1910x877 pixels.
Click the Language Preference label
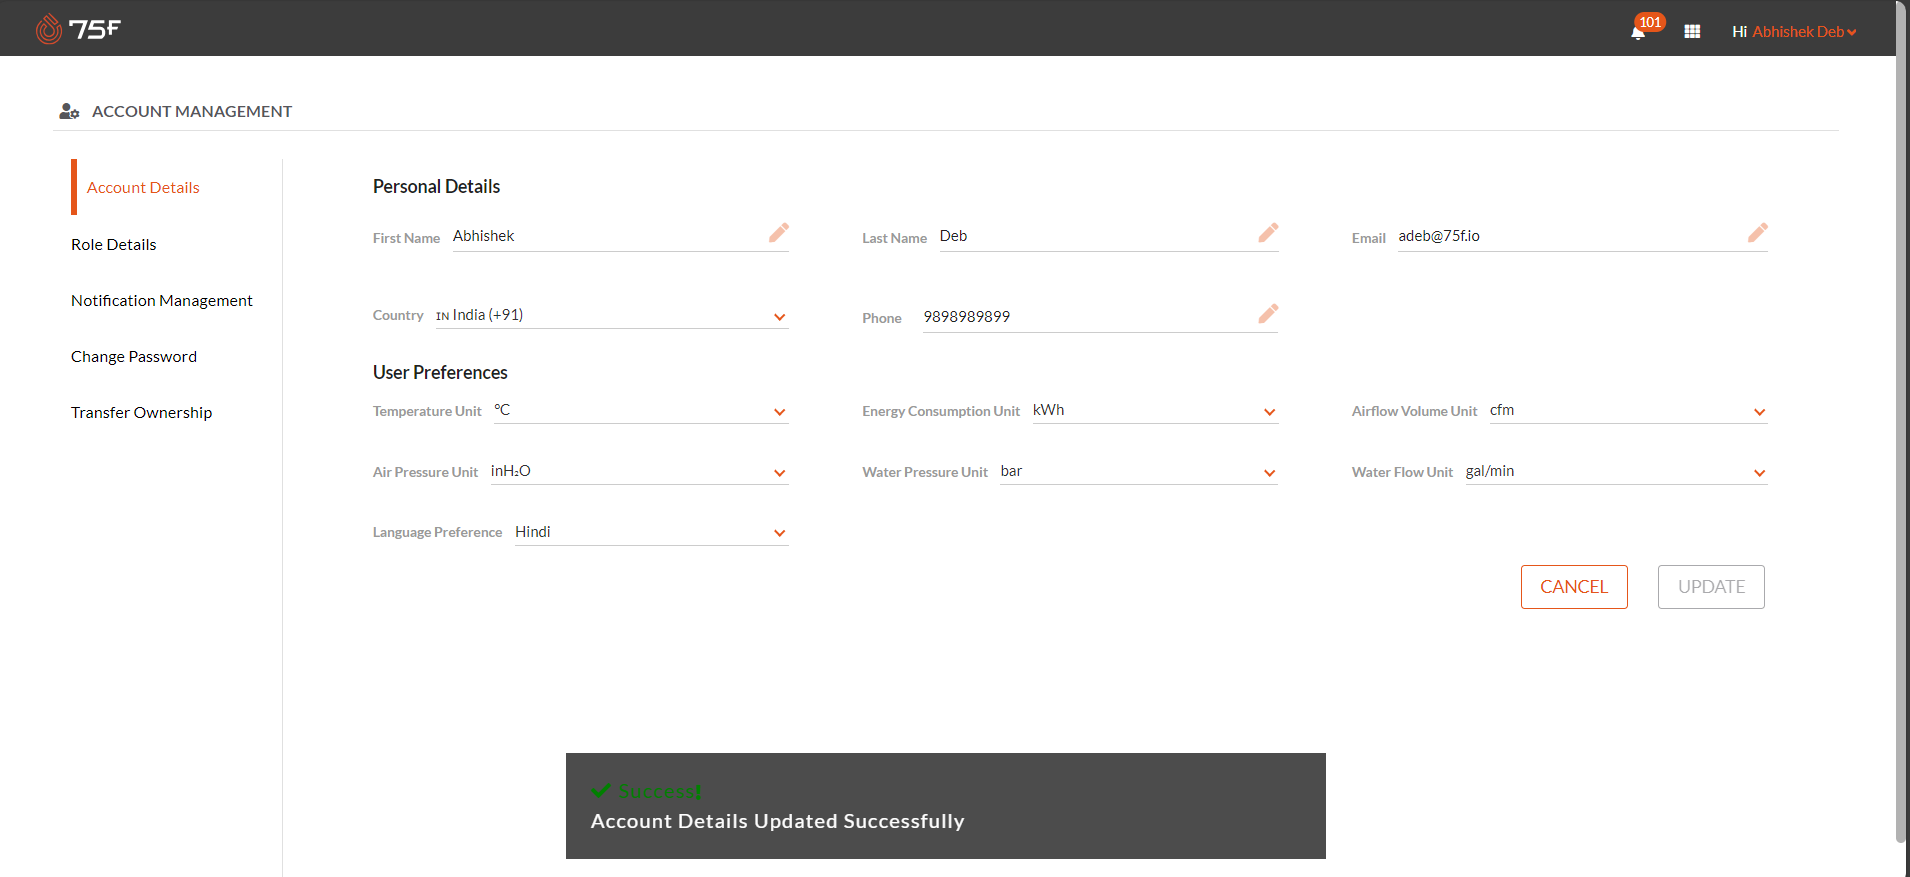tap(437, 532)
